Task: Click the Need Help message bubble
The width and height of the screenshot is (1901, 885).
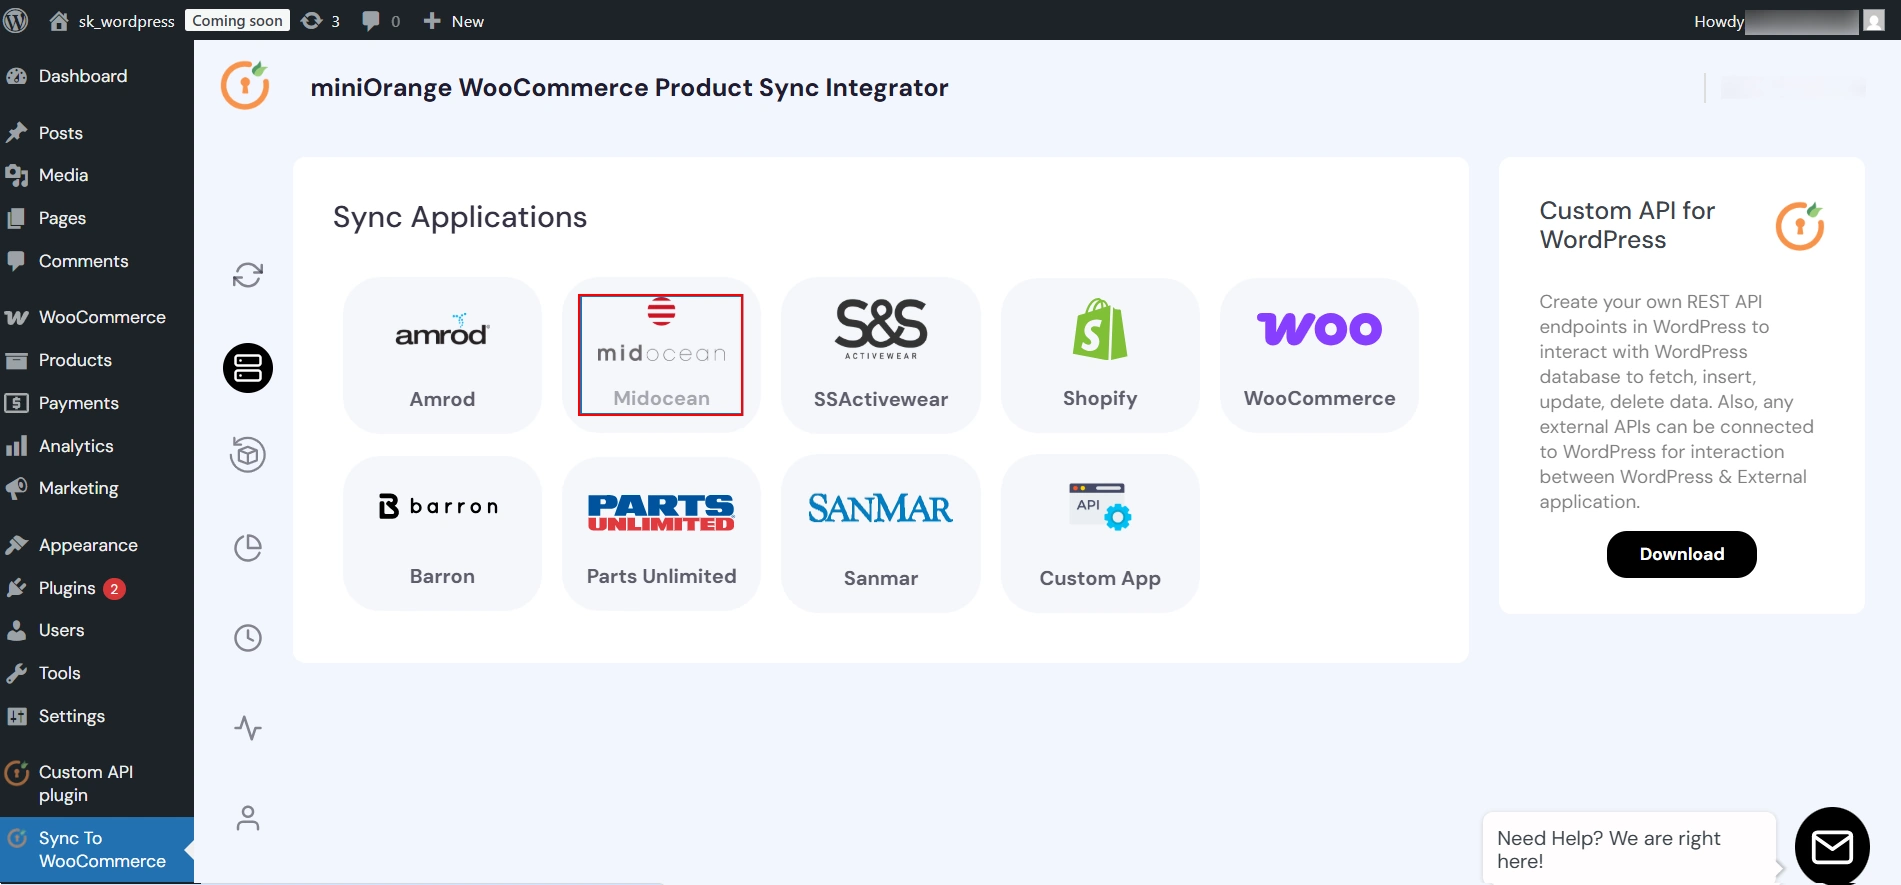Action: [x=1630, y=849]
